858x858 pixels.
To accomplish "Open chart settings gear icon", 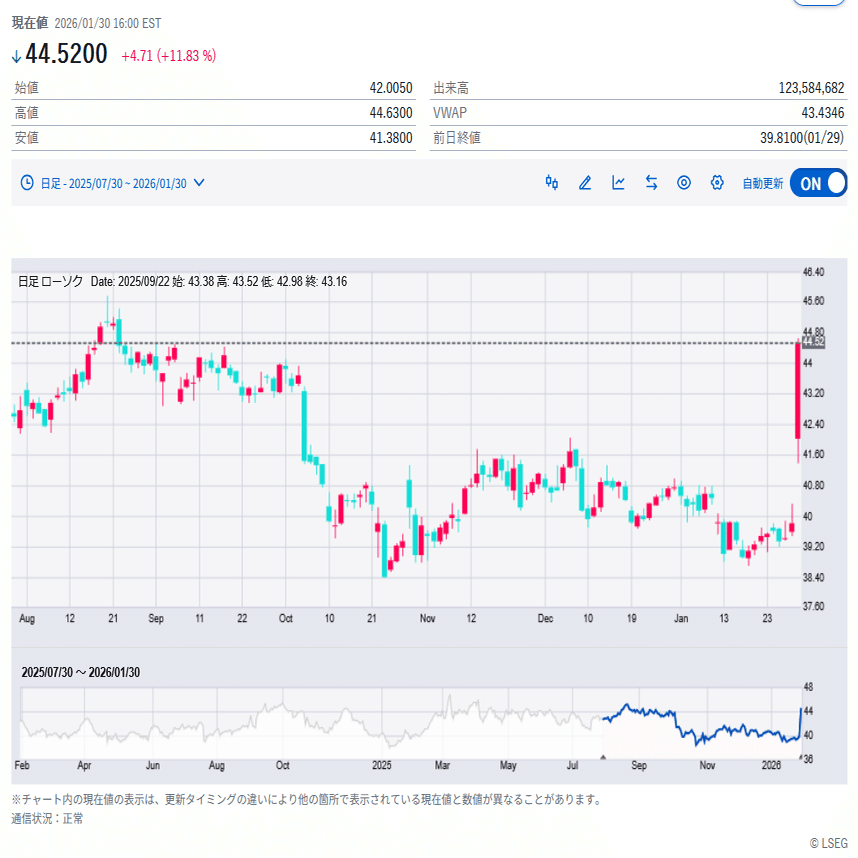I will (717, 183).
